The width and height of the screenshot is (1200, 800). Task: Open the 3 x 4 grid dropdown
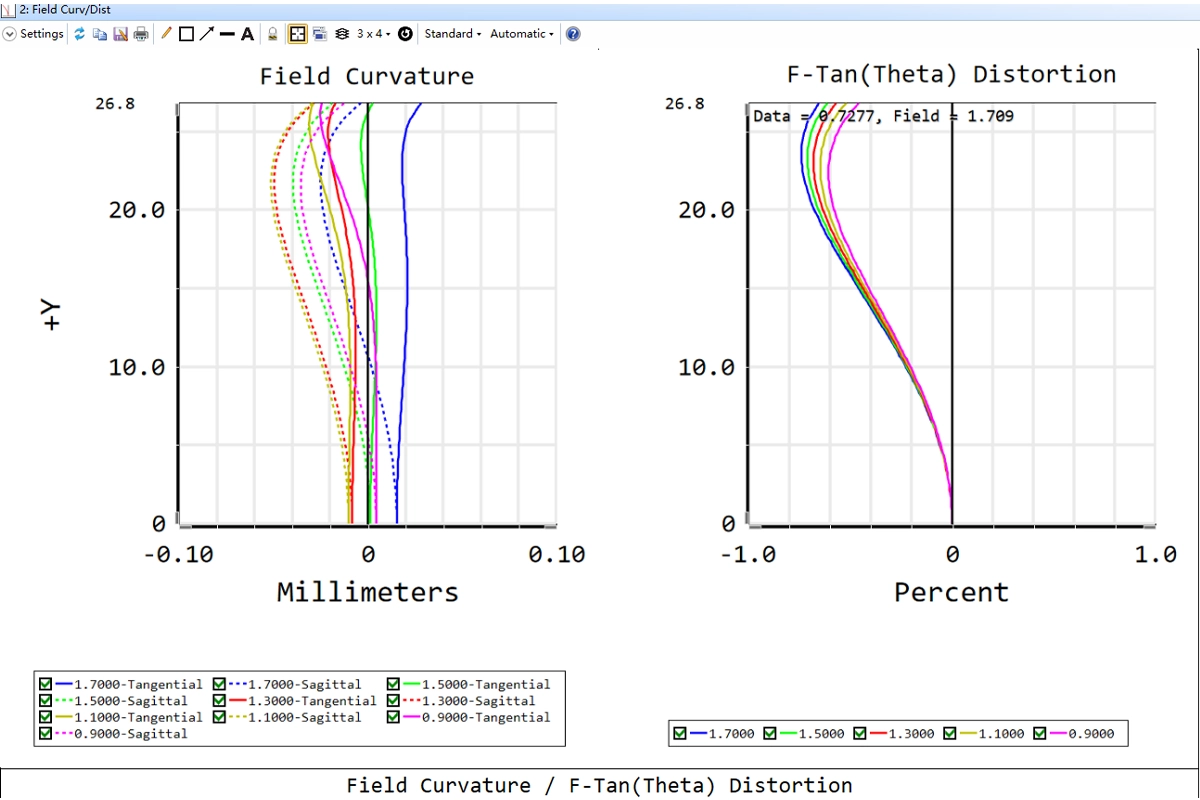(x=372, y=34)
